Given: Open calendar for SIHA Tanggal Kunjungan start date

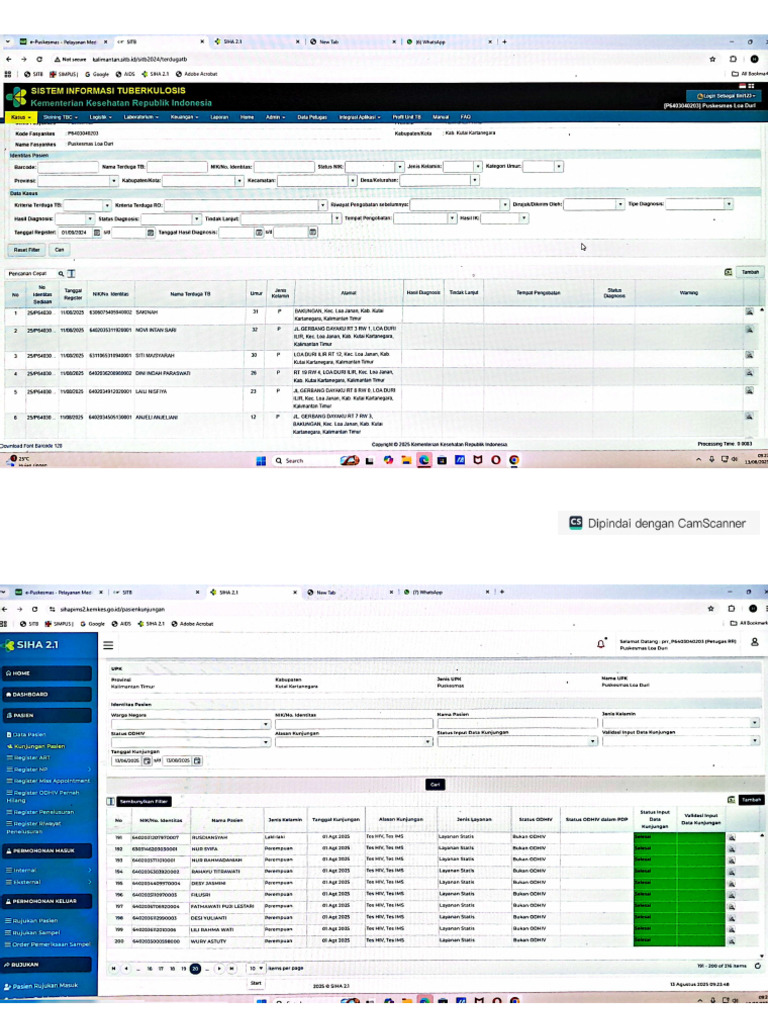Looking at the screenshot, I should pyautogui.click(x=147, y=761).
